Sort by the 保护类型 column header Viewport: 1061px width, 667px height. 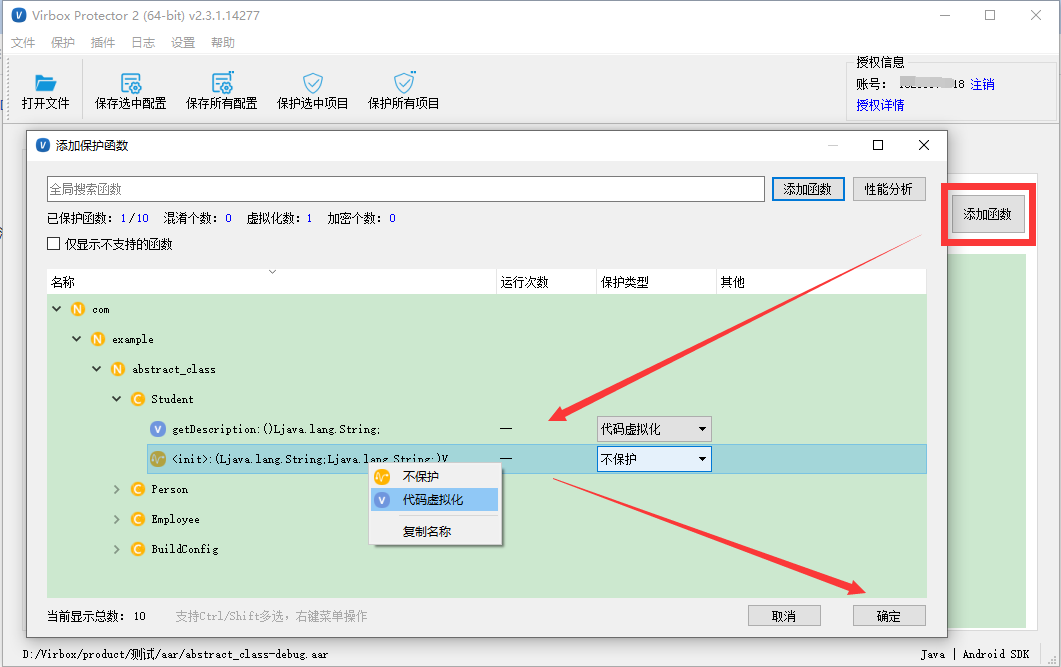(x=656, y=282)
